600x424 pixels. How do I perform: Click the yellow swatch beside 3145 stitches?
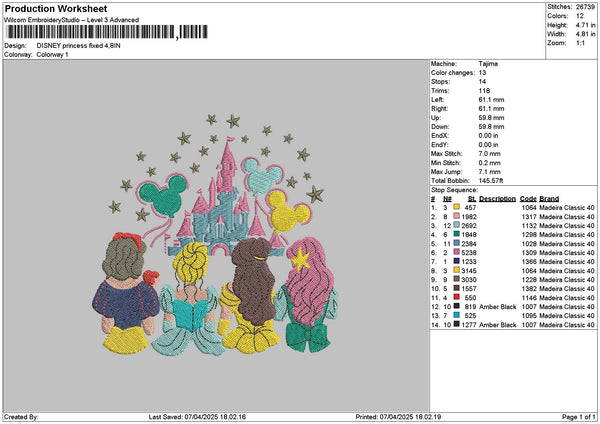pos(457,270)
